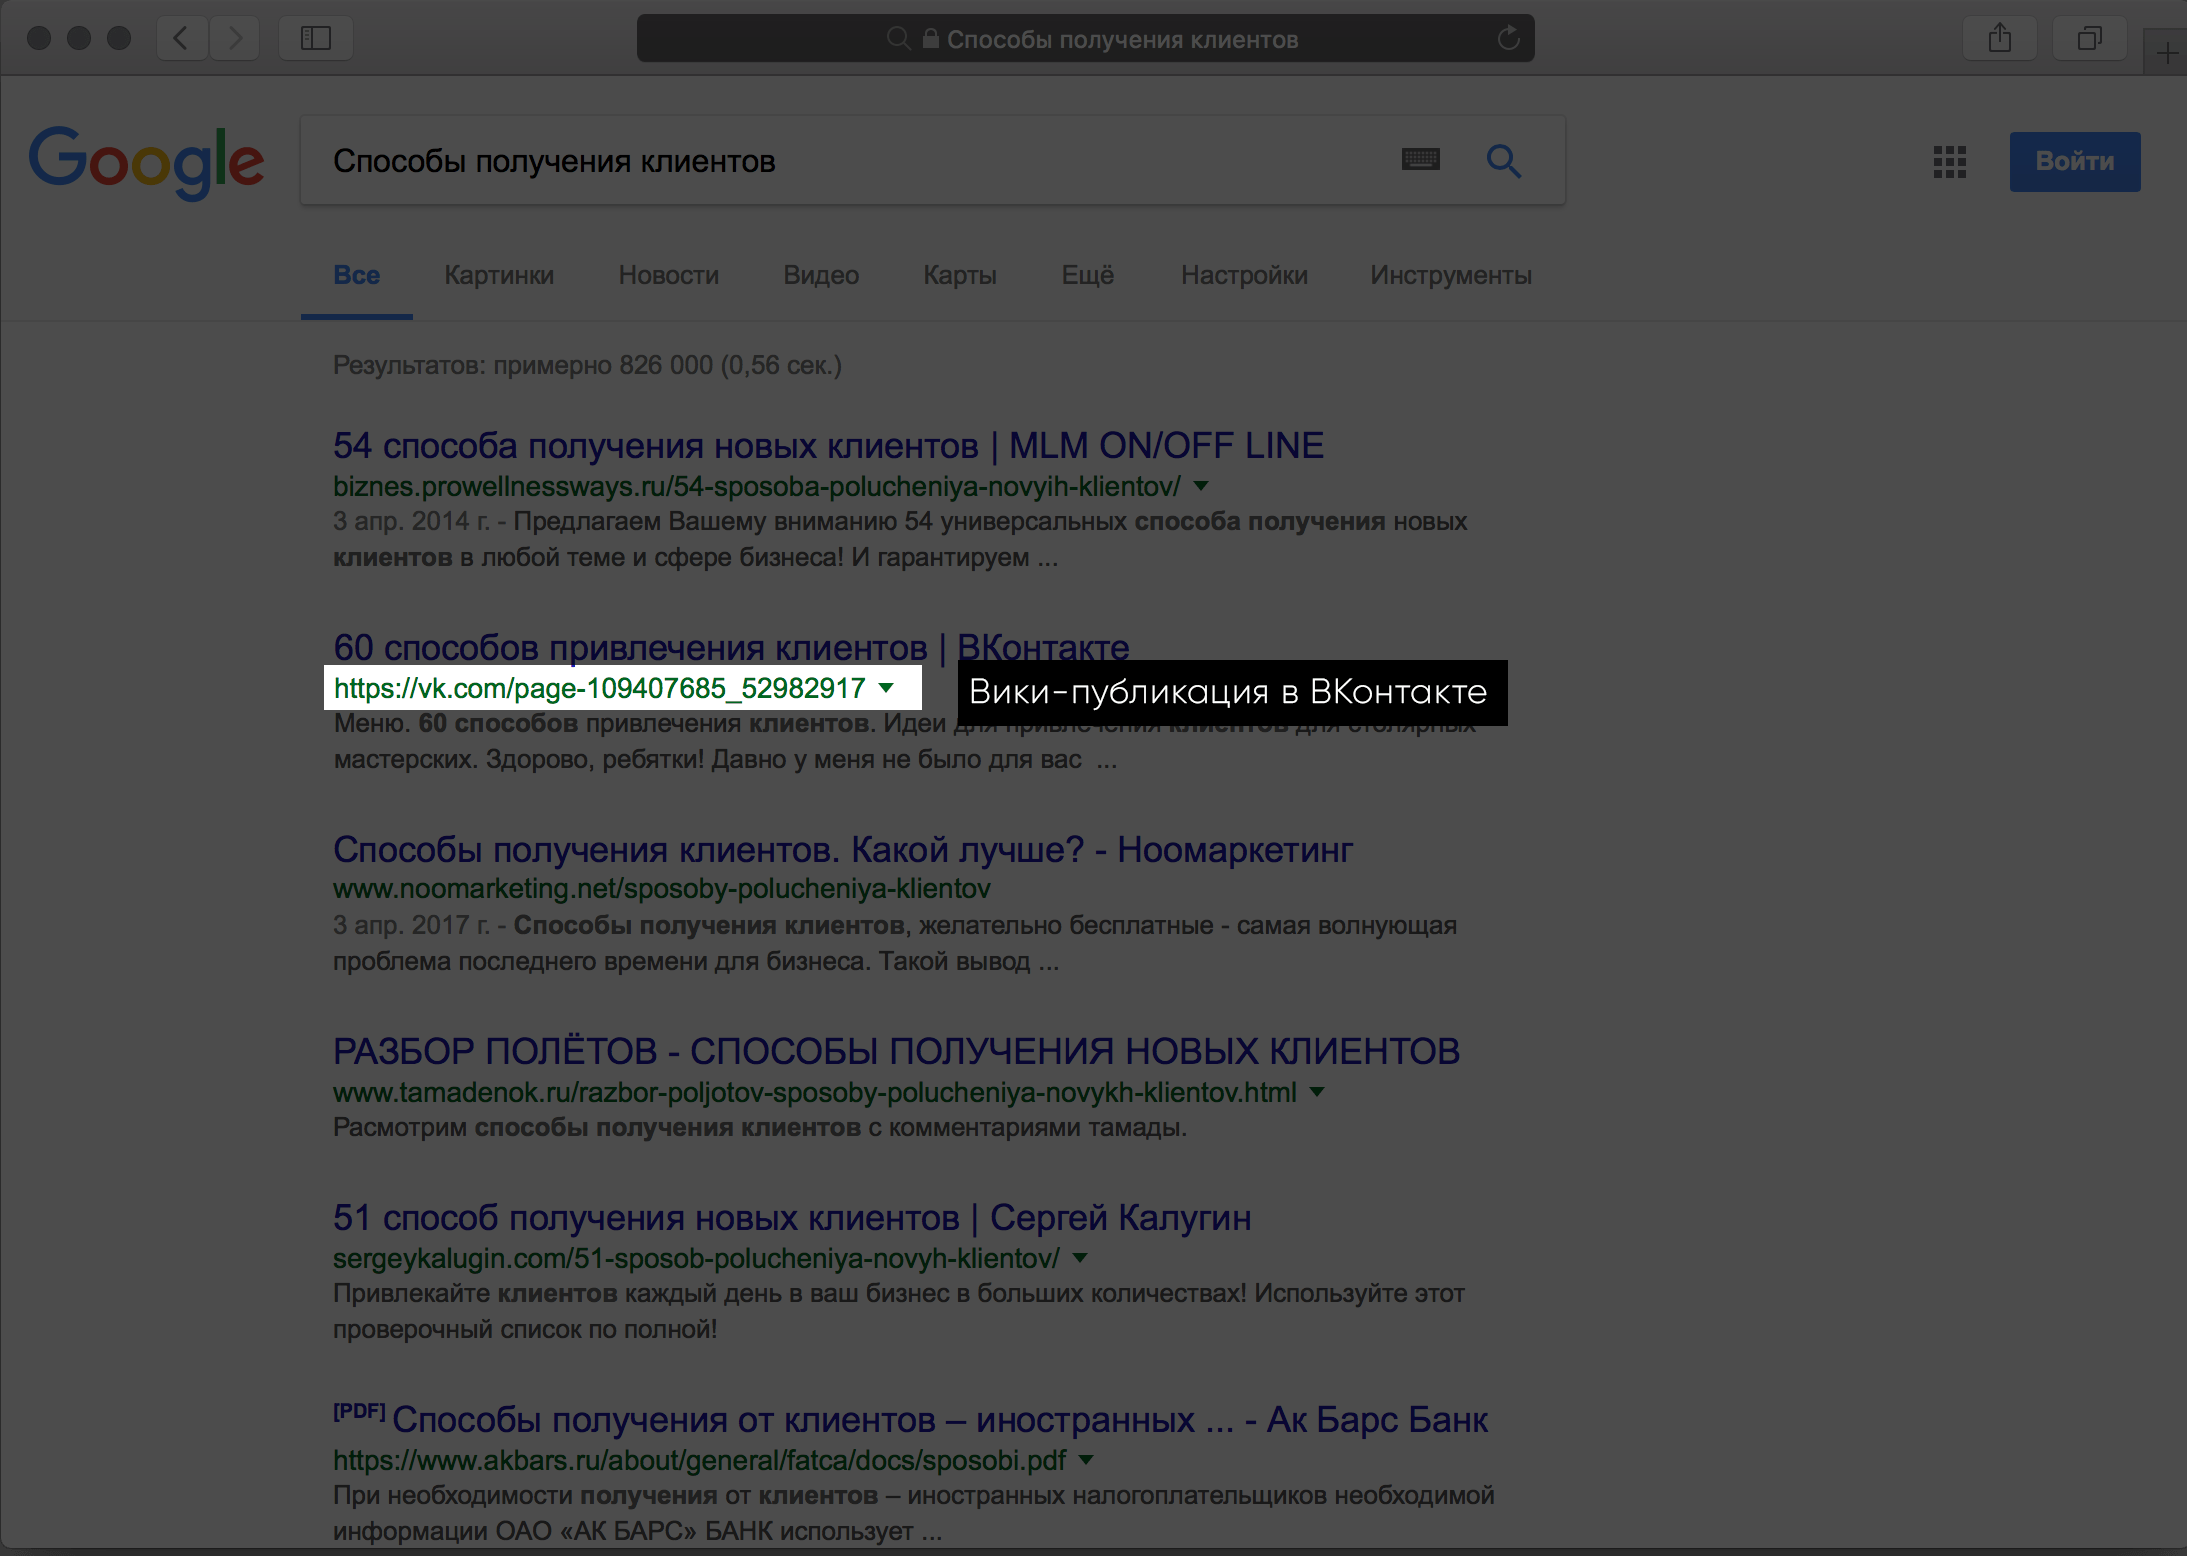Open the Ещё menu
The height and width of the screenshot is (1556, 2187).
click(1088, 275)
